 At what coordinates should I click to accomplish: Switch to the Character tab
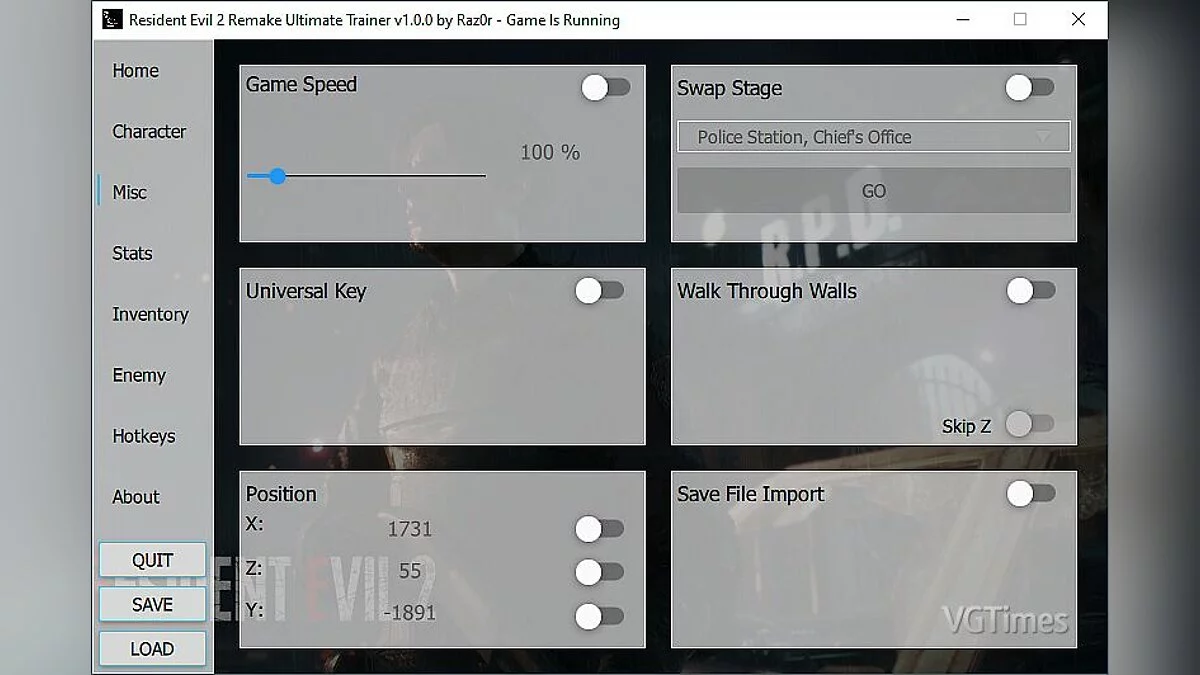pos(149,132)
